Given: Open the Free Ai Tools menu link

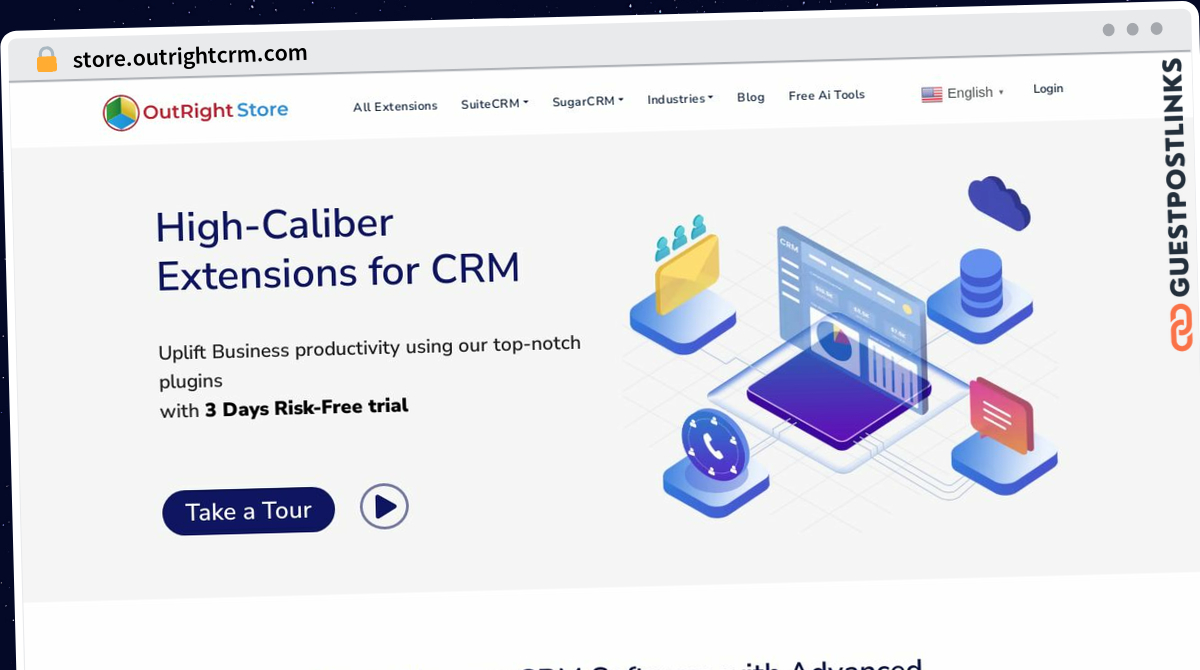Looking at the screenshot, I should point(827,95).
